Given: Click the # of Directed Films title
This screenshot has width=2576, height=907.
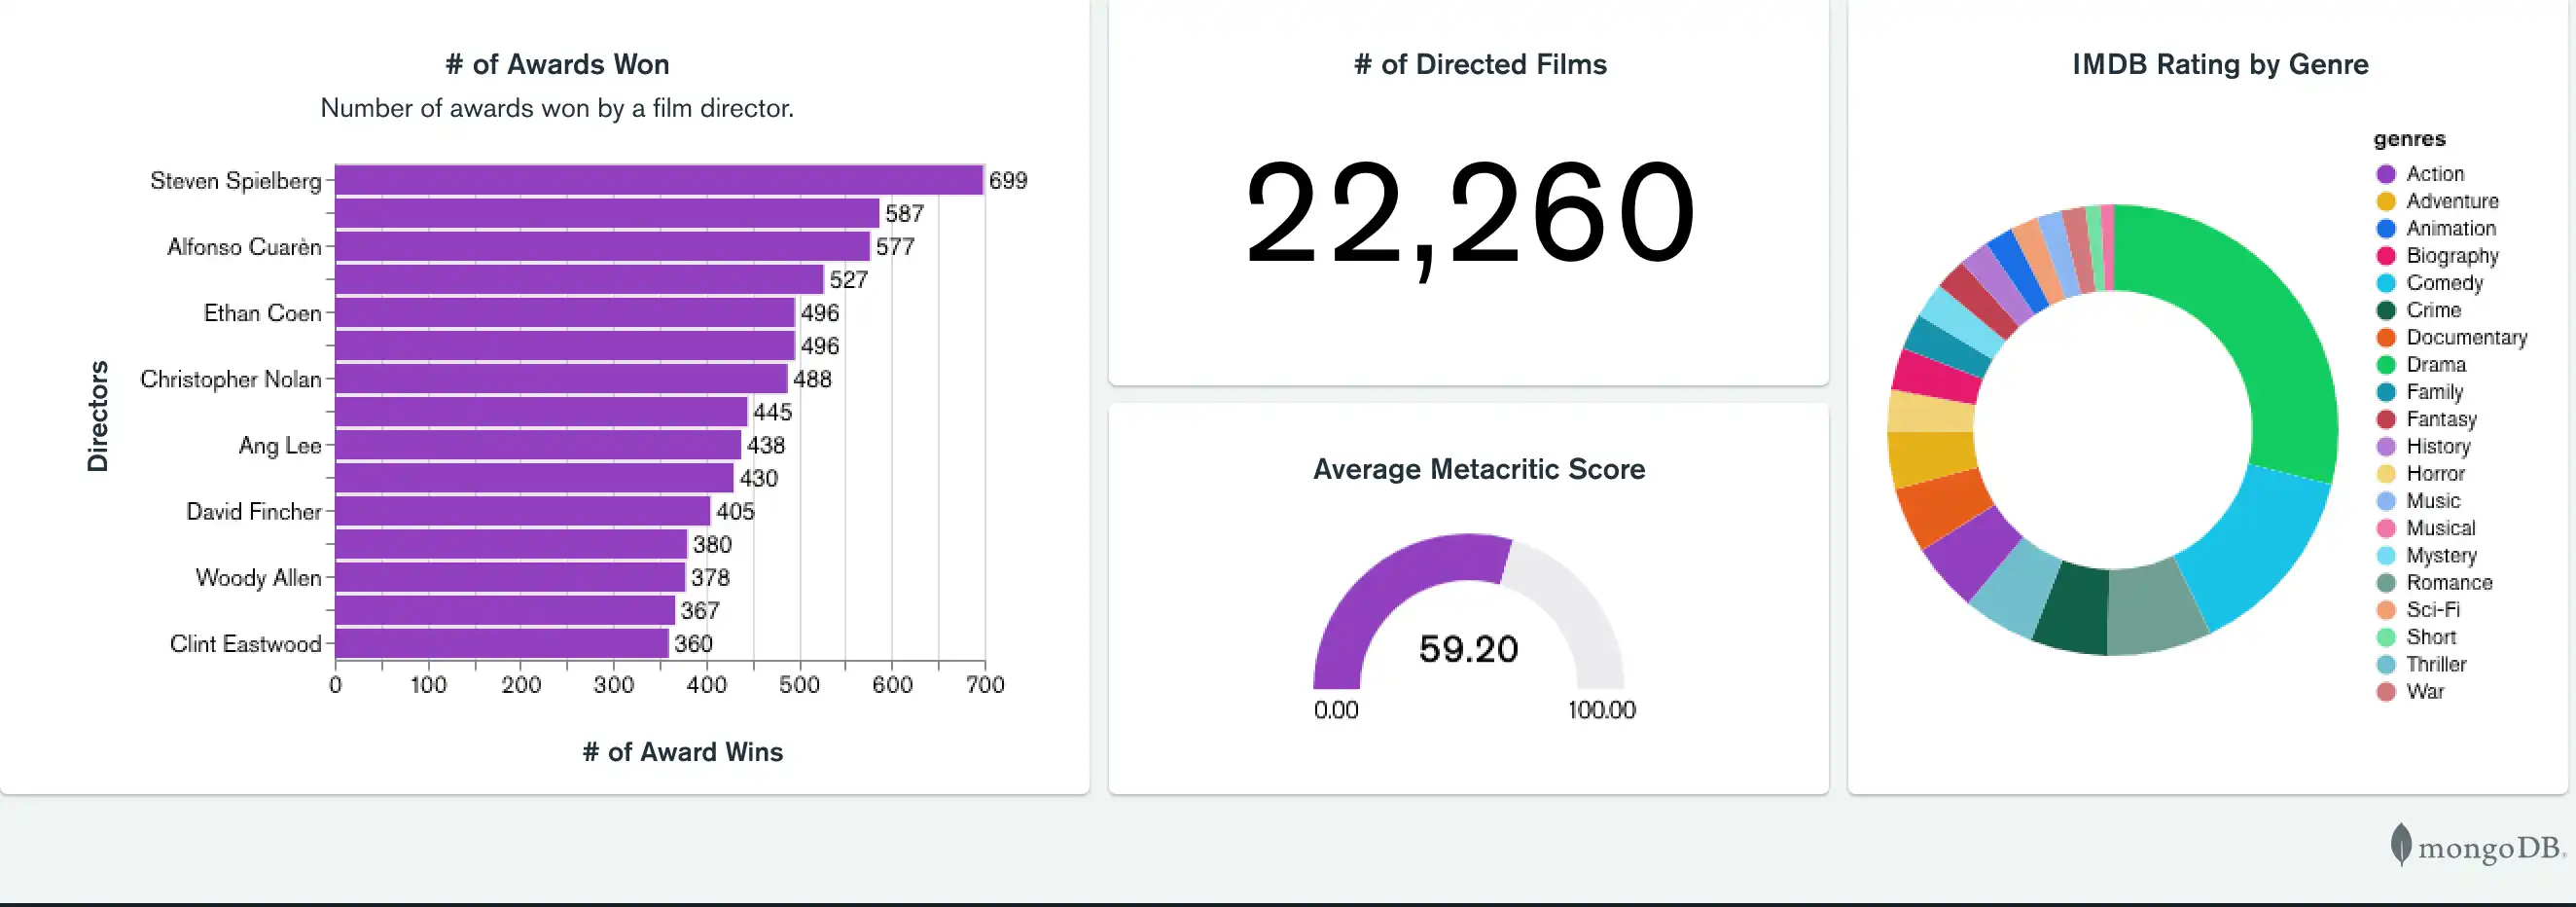Looking at the screenshot, I should [x=1480, y=63].
